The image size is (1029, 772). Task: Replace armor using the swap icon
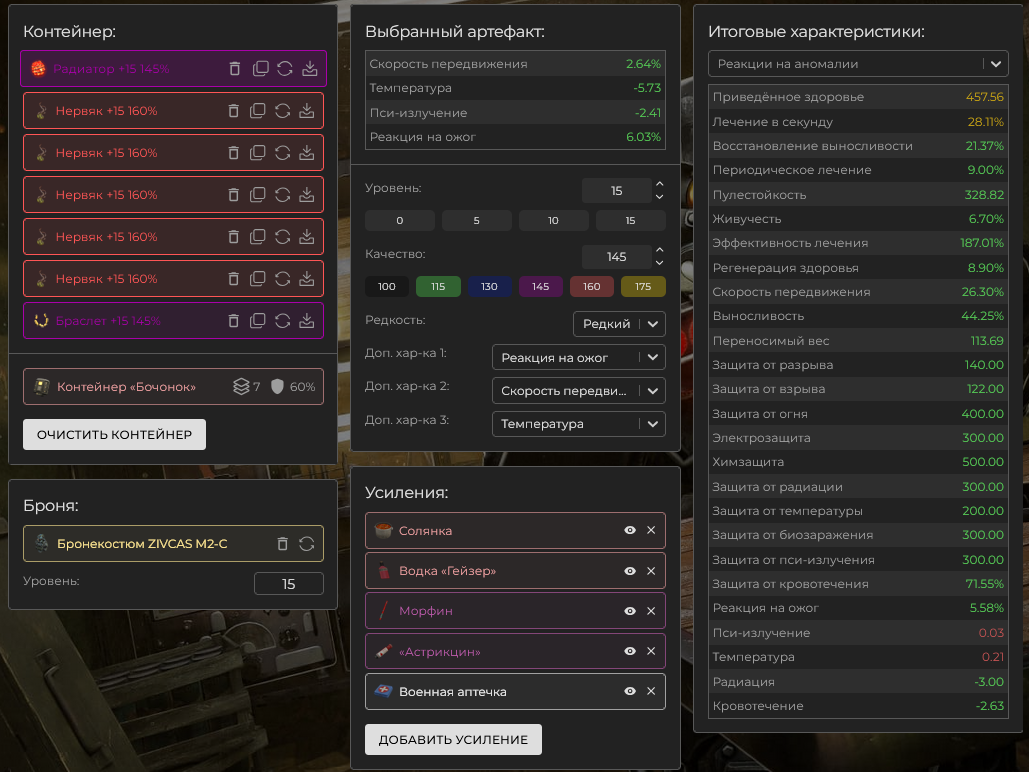306,544
